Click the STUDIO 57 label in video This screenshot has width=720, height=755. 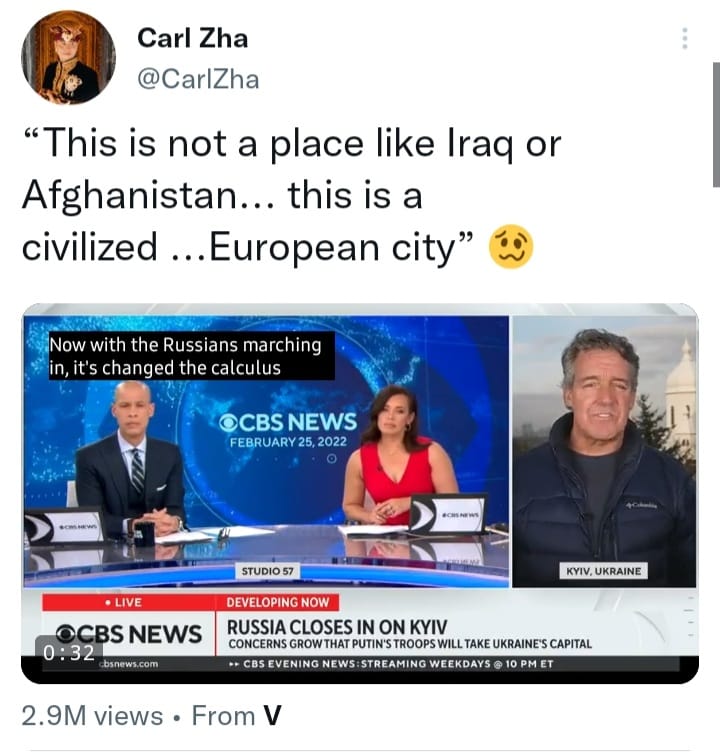pos(267,571)
